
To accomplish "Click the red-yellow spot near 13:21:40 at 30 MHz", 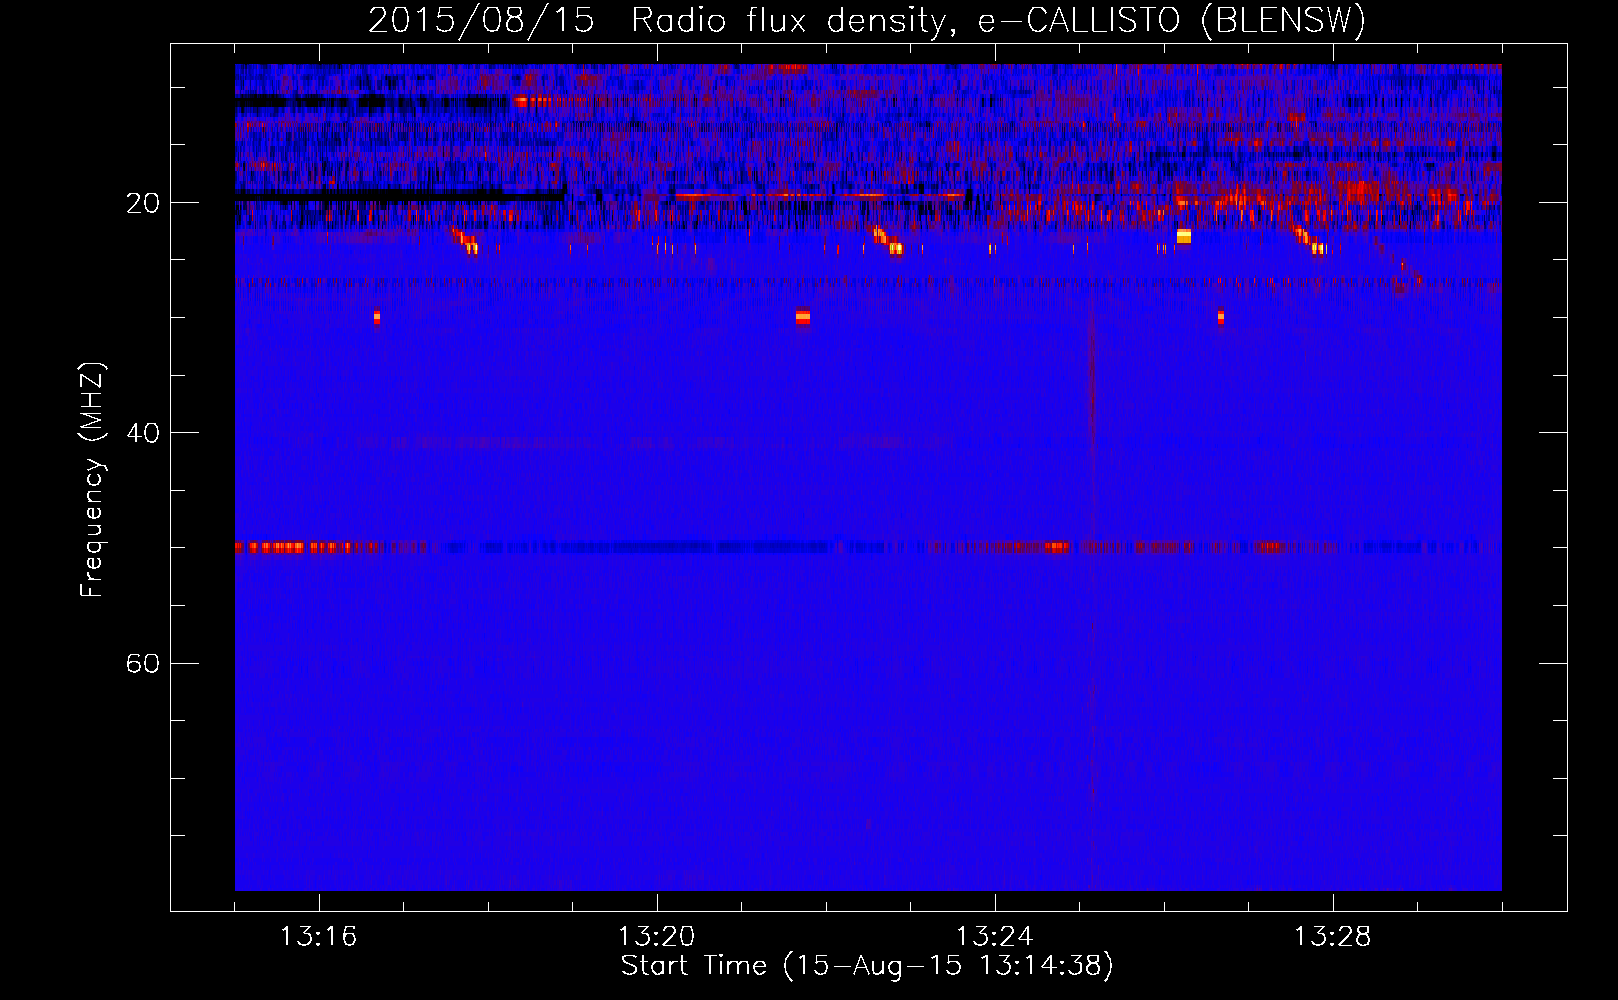I will (x=802, y=318).
